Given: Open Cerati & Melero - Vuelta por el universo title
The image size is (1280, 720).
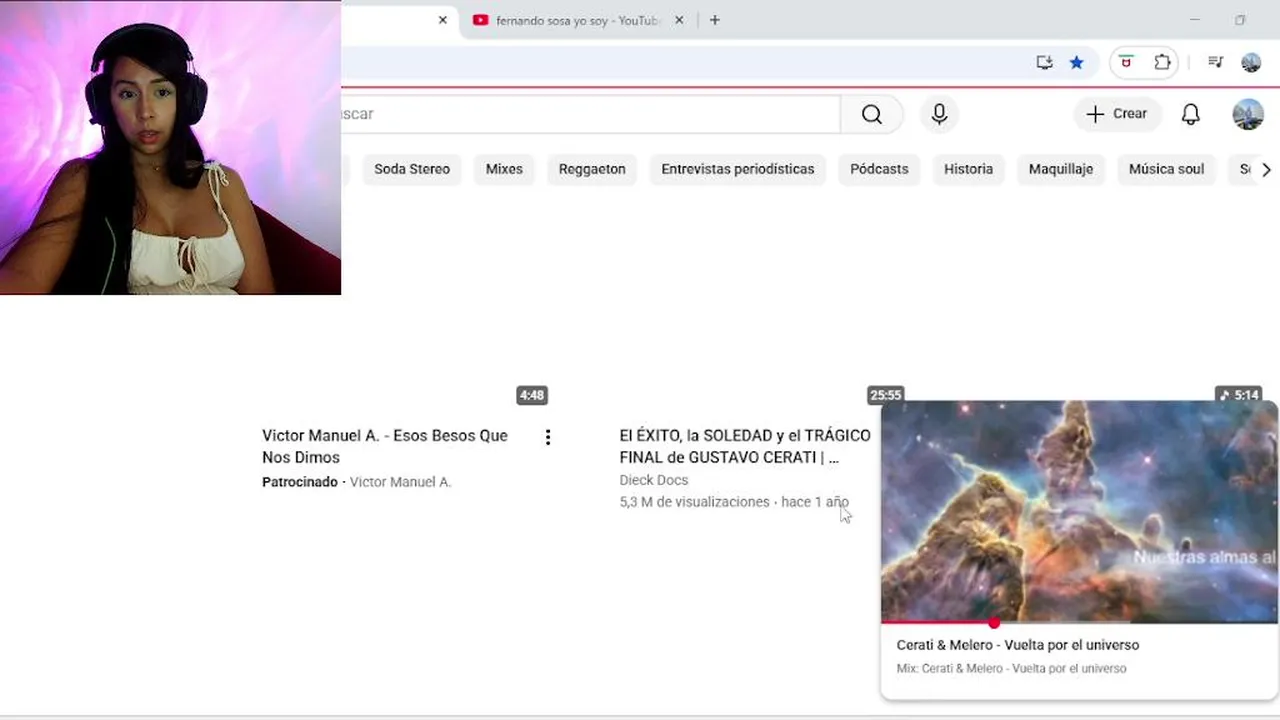Looking at the screenshot, I should click(x=1018, y=645).
